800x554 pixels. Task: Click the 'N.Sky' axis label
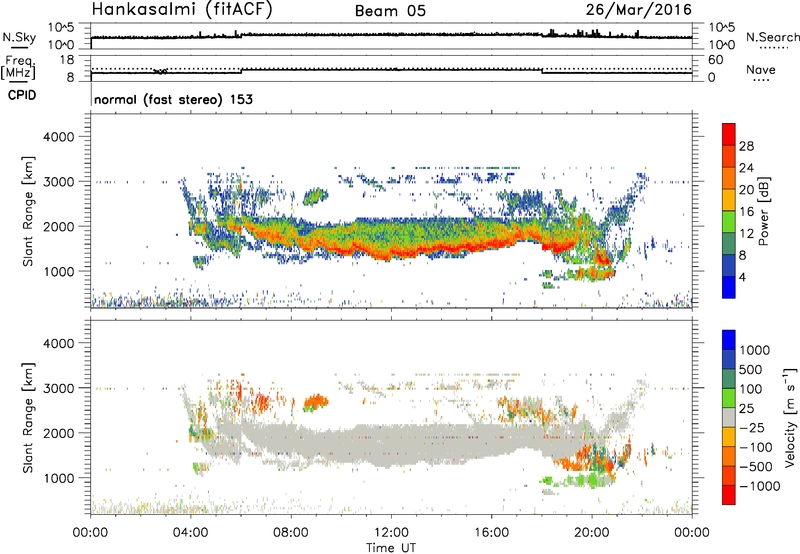coord(19,37)
